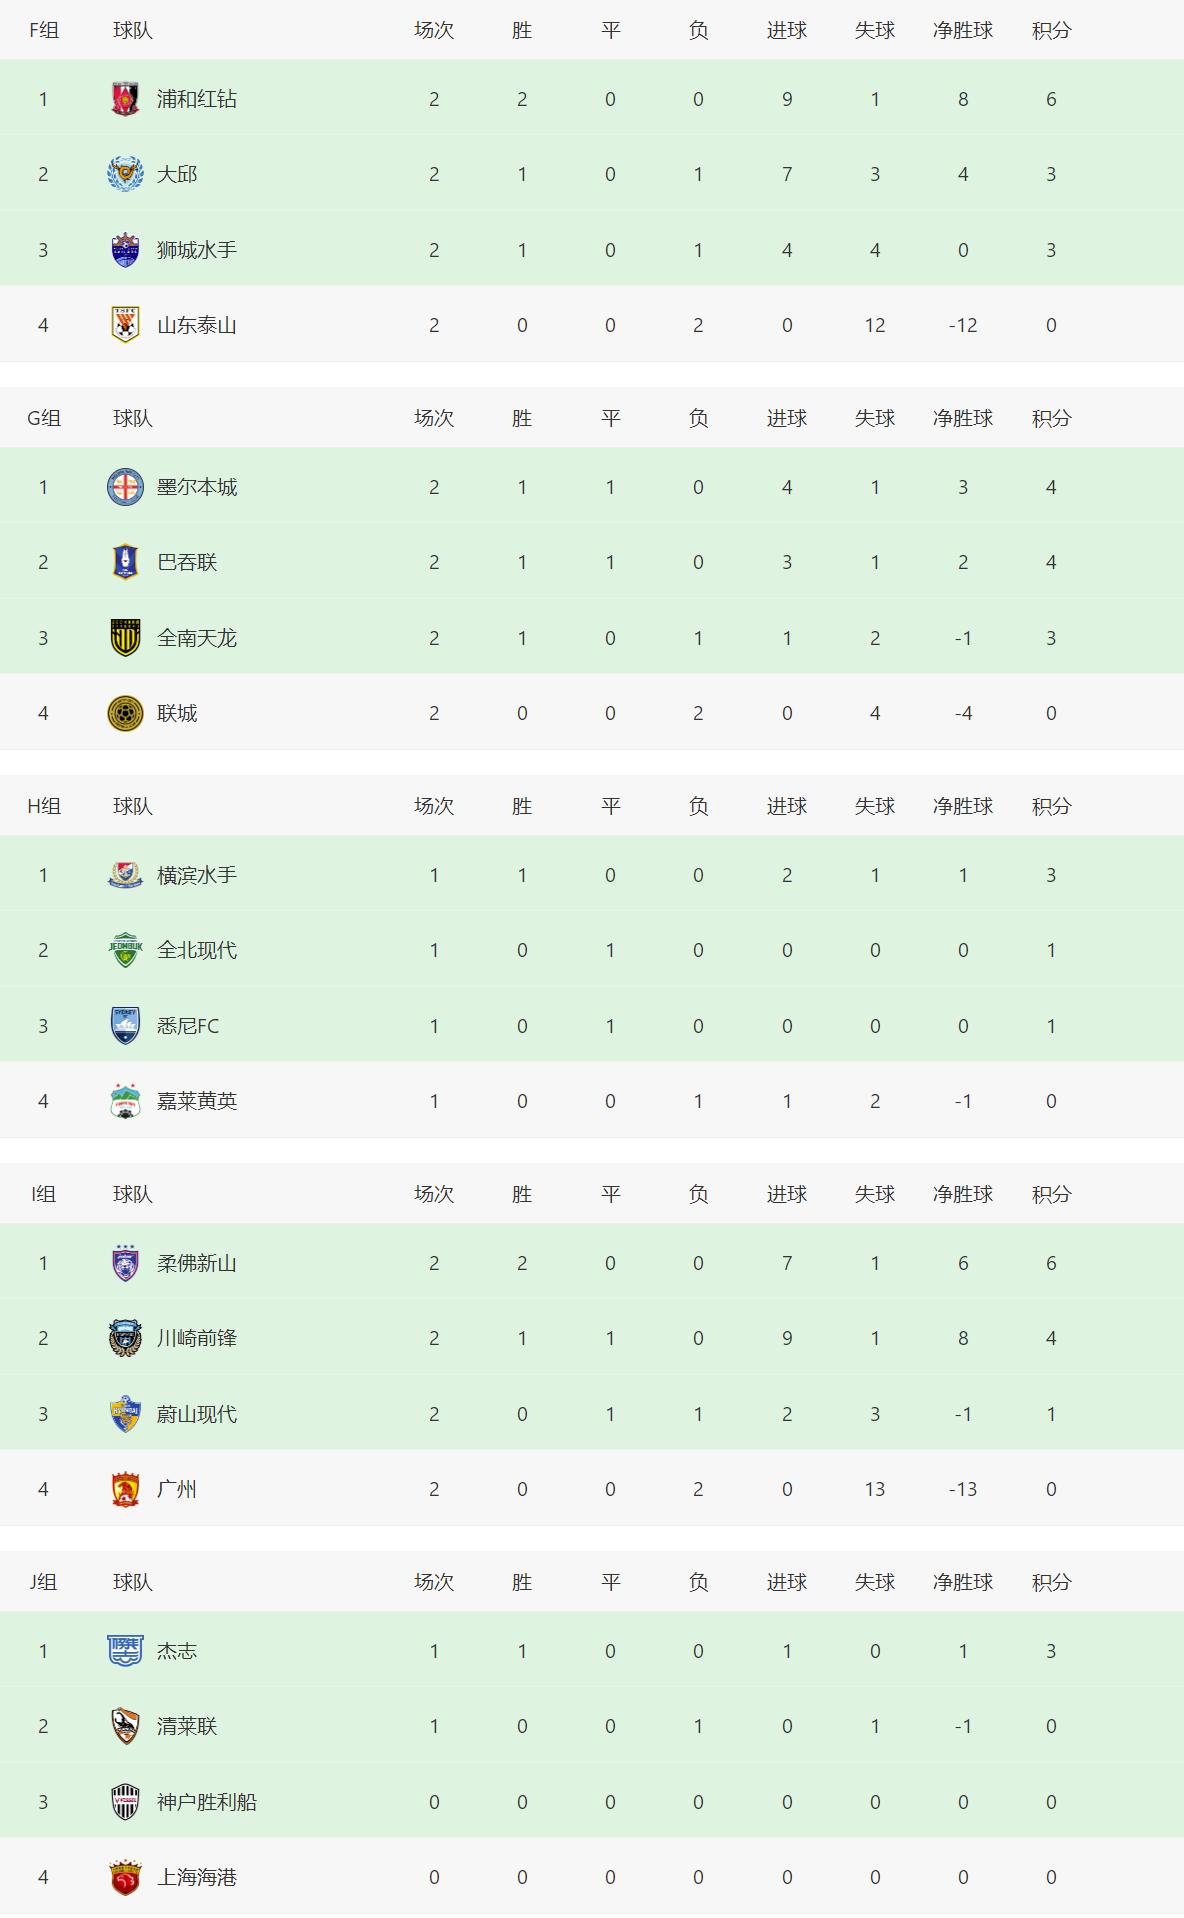The width and height of the screenshot is (1184, 1918).
Task: Click the 净胜球 header in G组 table
Action: pos(963,418)
